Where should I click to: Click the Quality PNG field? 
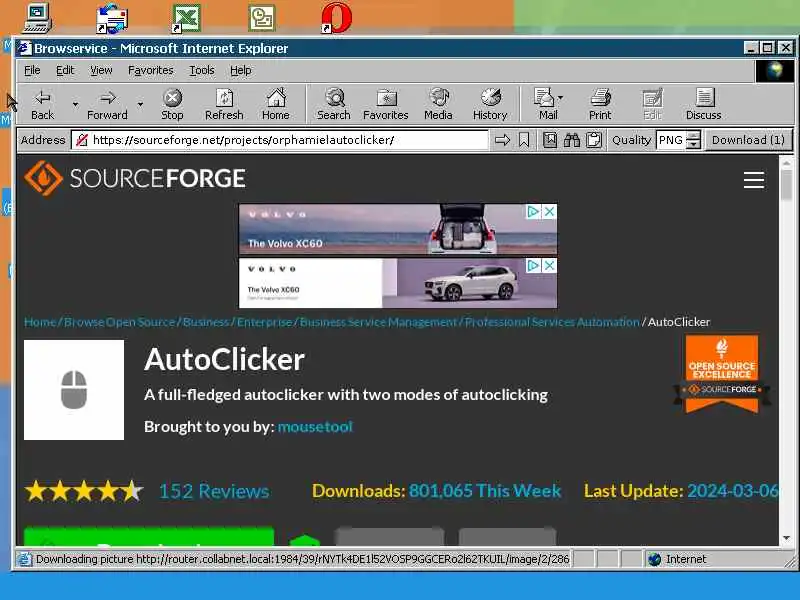click(671, 140)
